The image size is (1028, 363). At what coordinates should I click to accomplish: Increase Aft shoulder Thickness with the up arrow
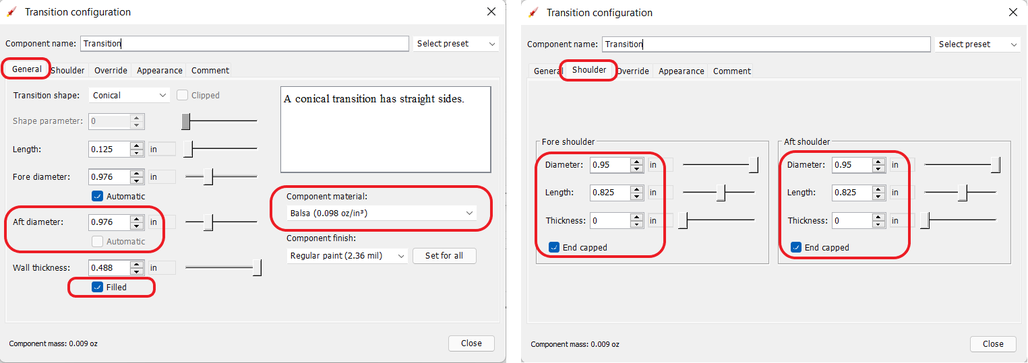(x=879, y=217)
